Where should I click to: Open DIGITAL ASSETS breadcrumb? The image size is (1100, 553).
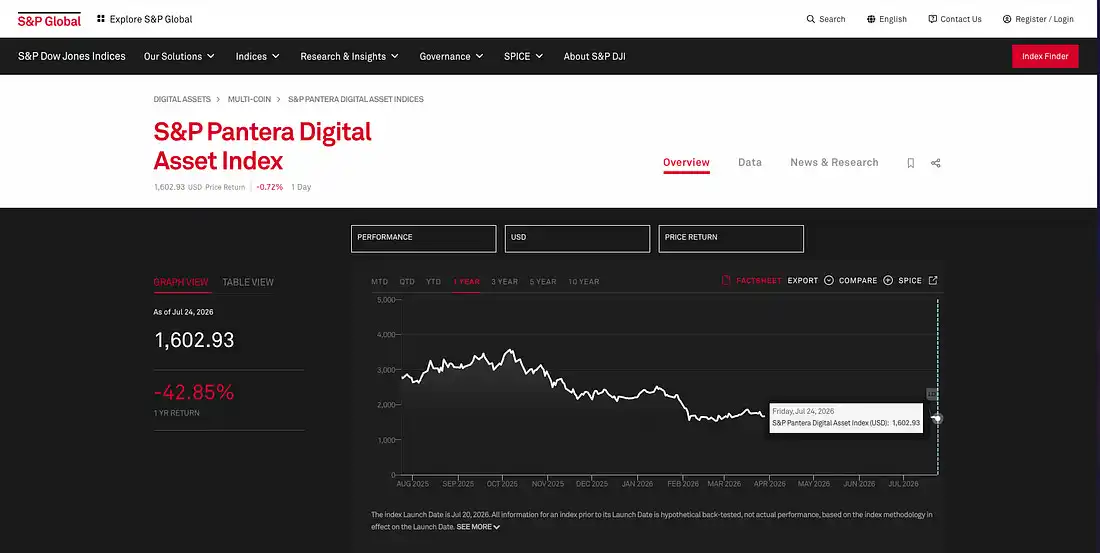tap(182, 99)
